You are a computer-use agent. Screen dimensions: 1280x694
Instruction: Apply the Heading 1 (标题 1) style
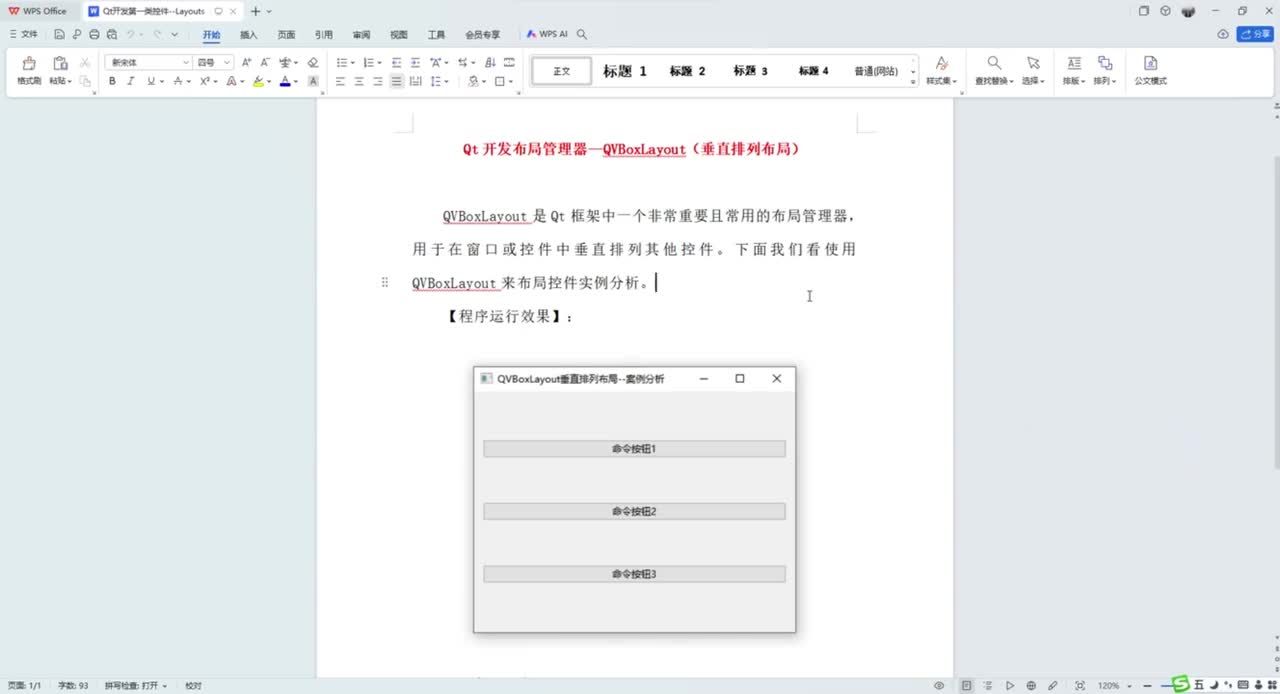coord(625,71)
